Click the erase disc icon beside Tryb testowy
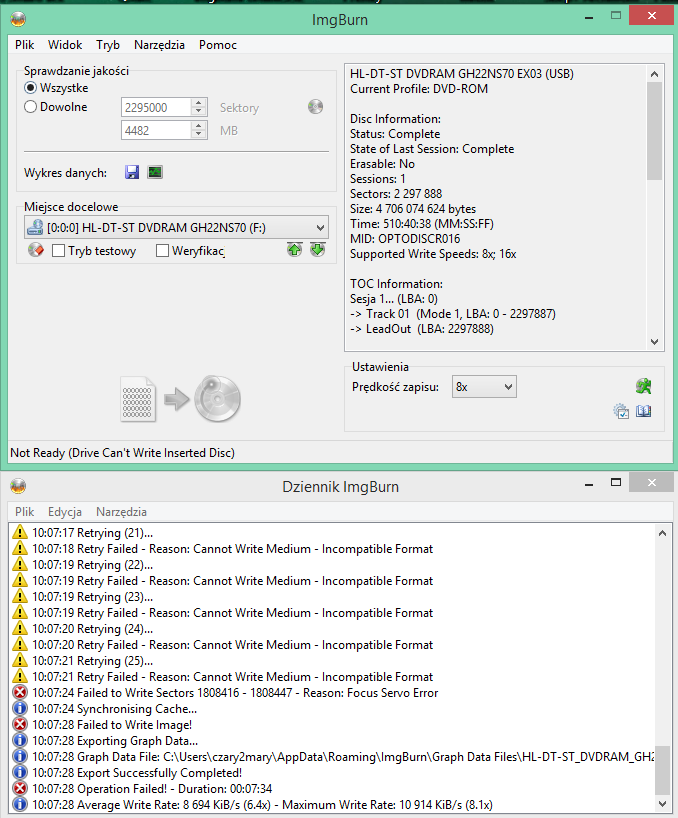This screenshot has width=678, height=818. (35, 250)
